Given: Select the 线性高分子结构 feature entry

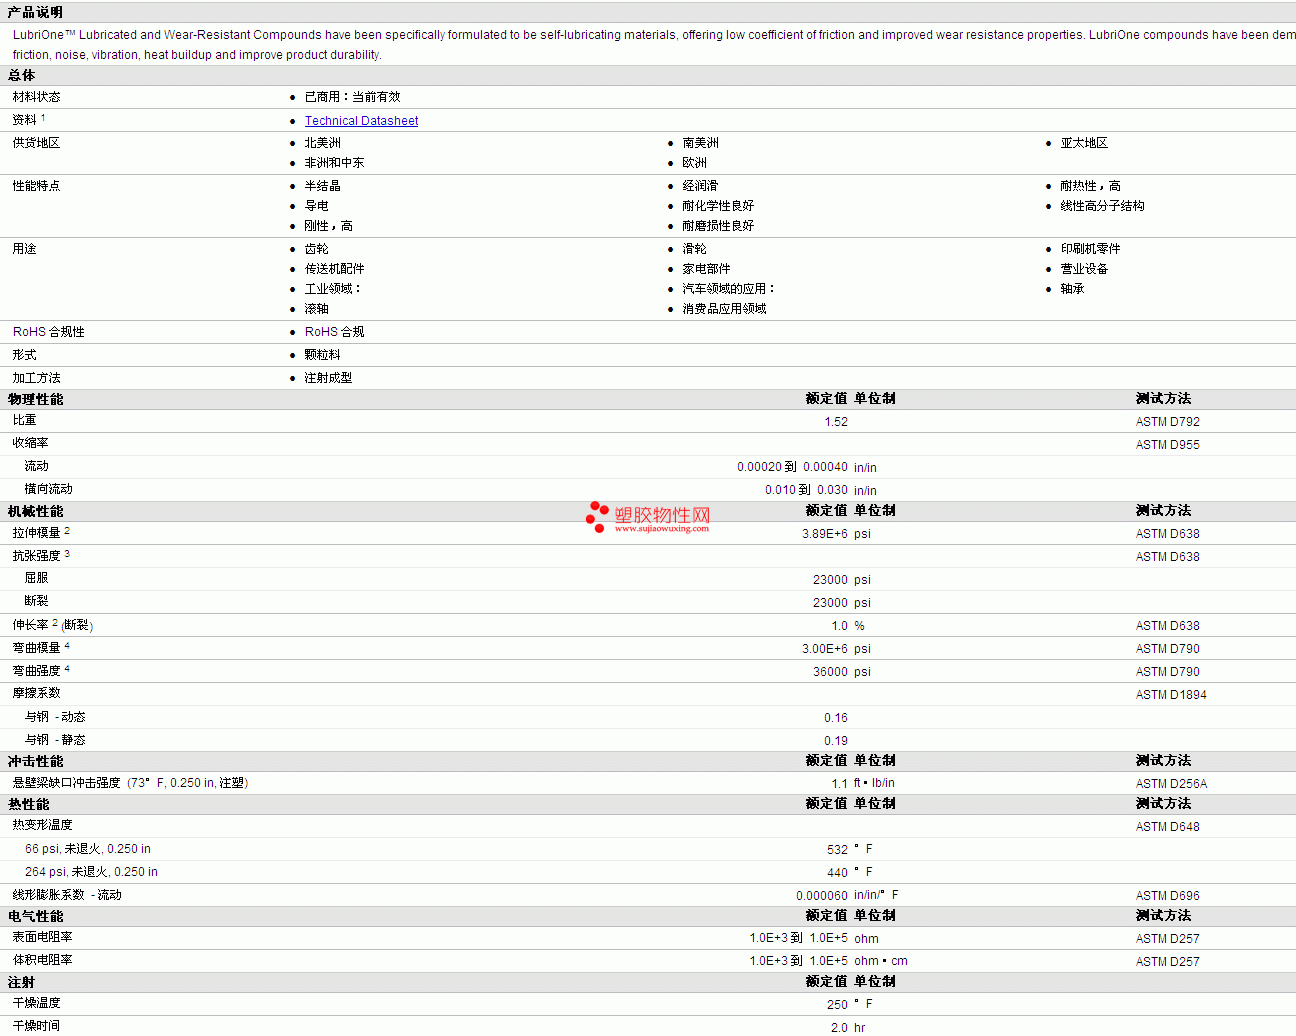Looking at the screenshot, I should pos(1102,206).
